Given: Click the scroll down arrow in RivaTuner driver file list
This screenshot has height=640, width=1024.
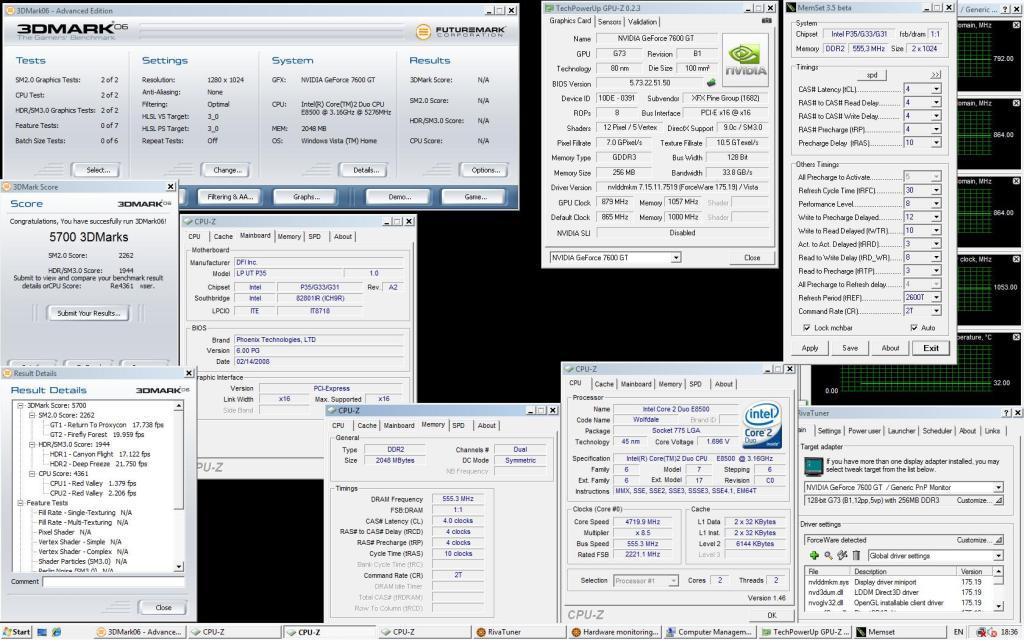Looking at the screenshot, I should [x=998, y=605].
